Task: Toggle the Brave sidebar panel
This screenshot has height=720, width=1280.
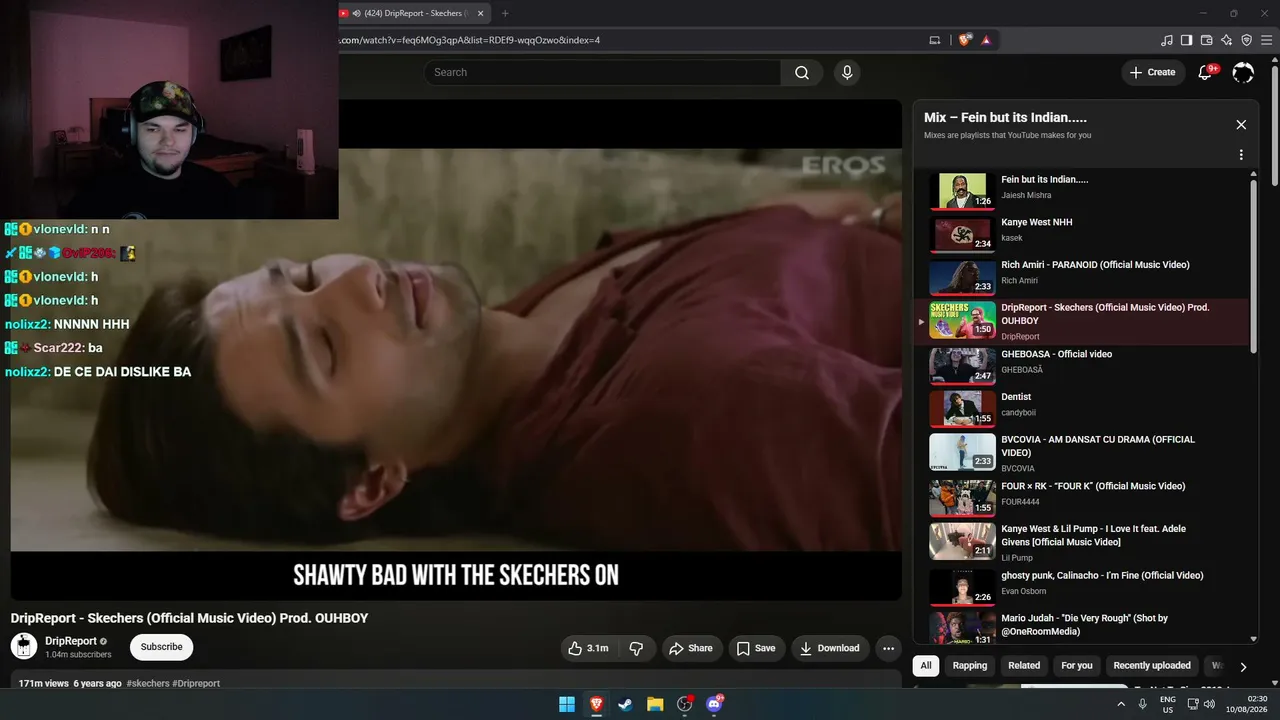Action: [1187, 40]
